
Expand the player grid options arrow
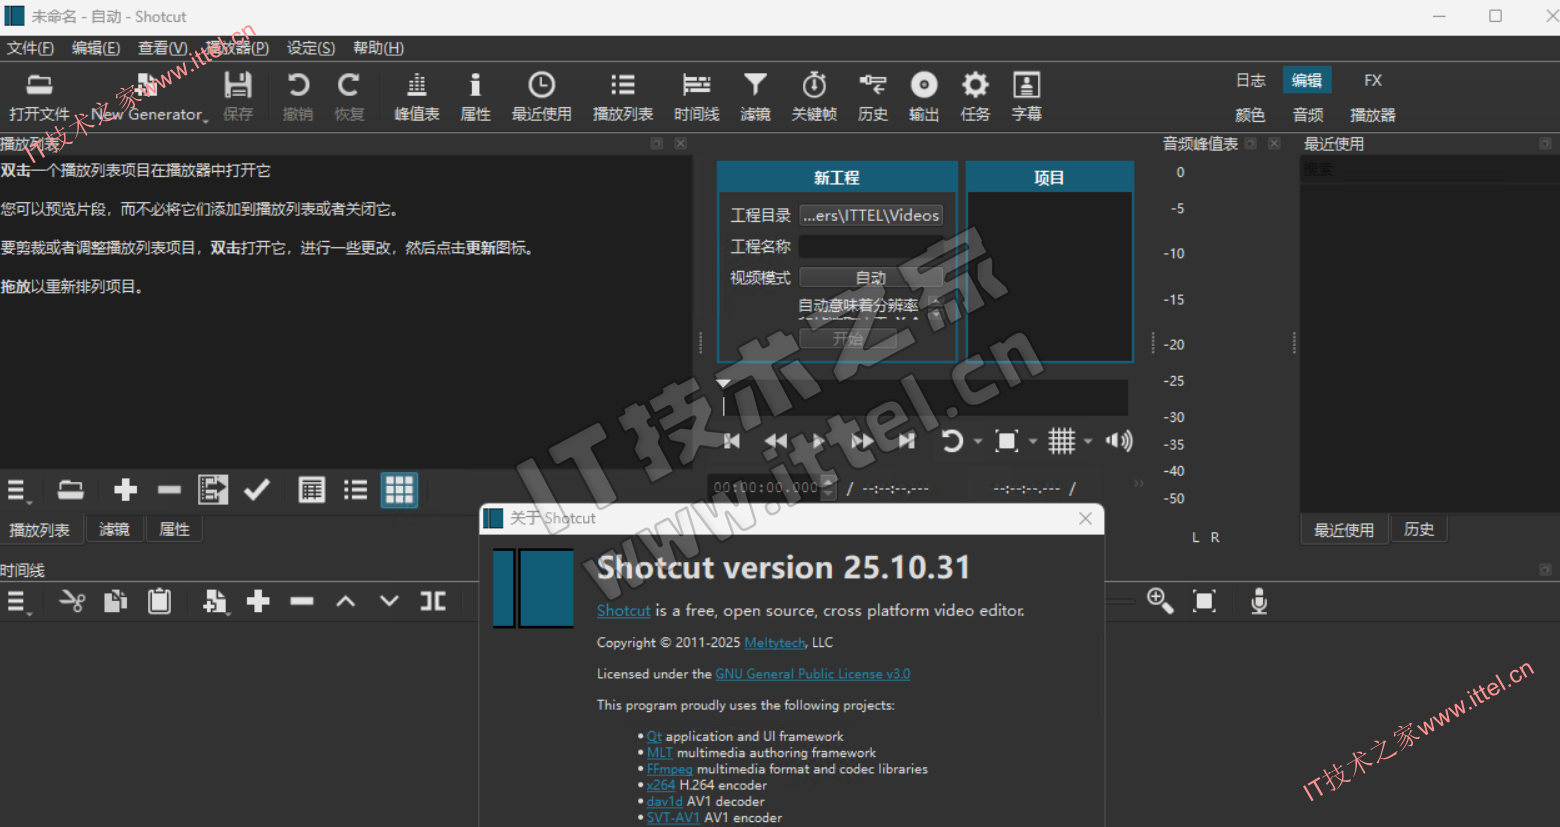point(1088,441)
